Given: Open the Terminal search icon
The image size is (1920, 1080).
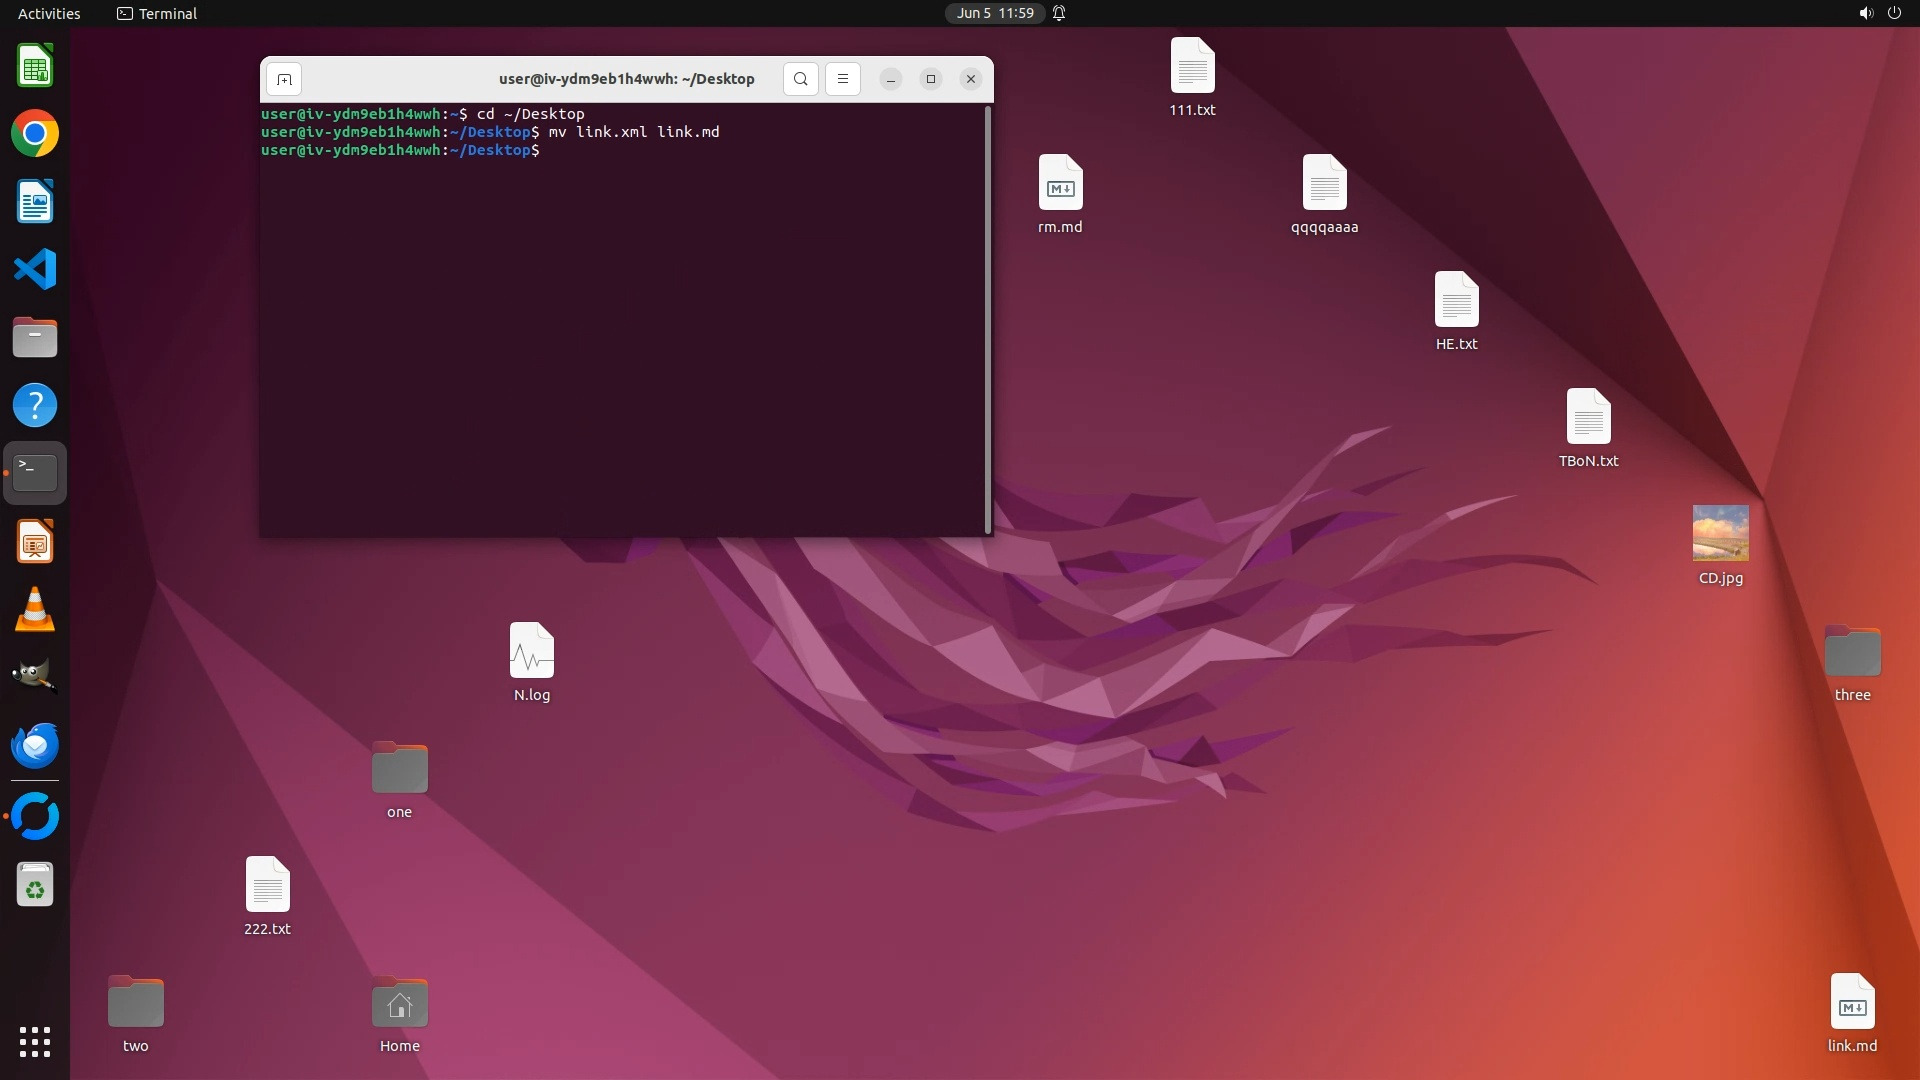Looking at the screenshot, I should 800,79.
